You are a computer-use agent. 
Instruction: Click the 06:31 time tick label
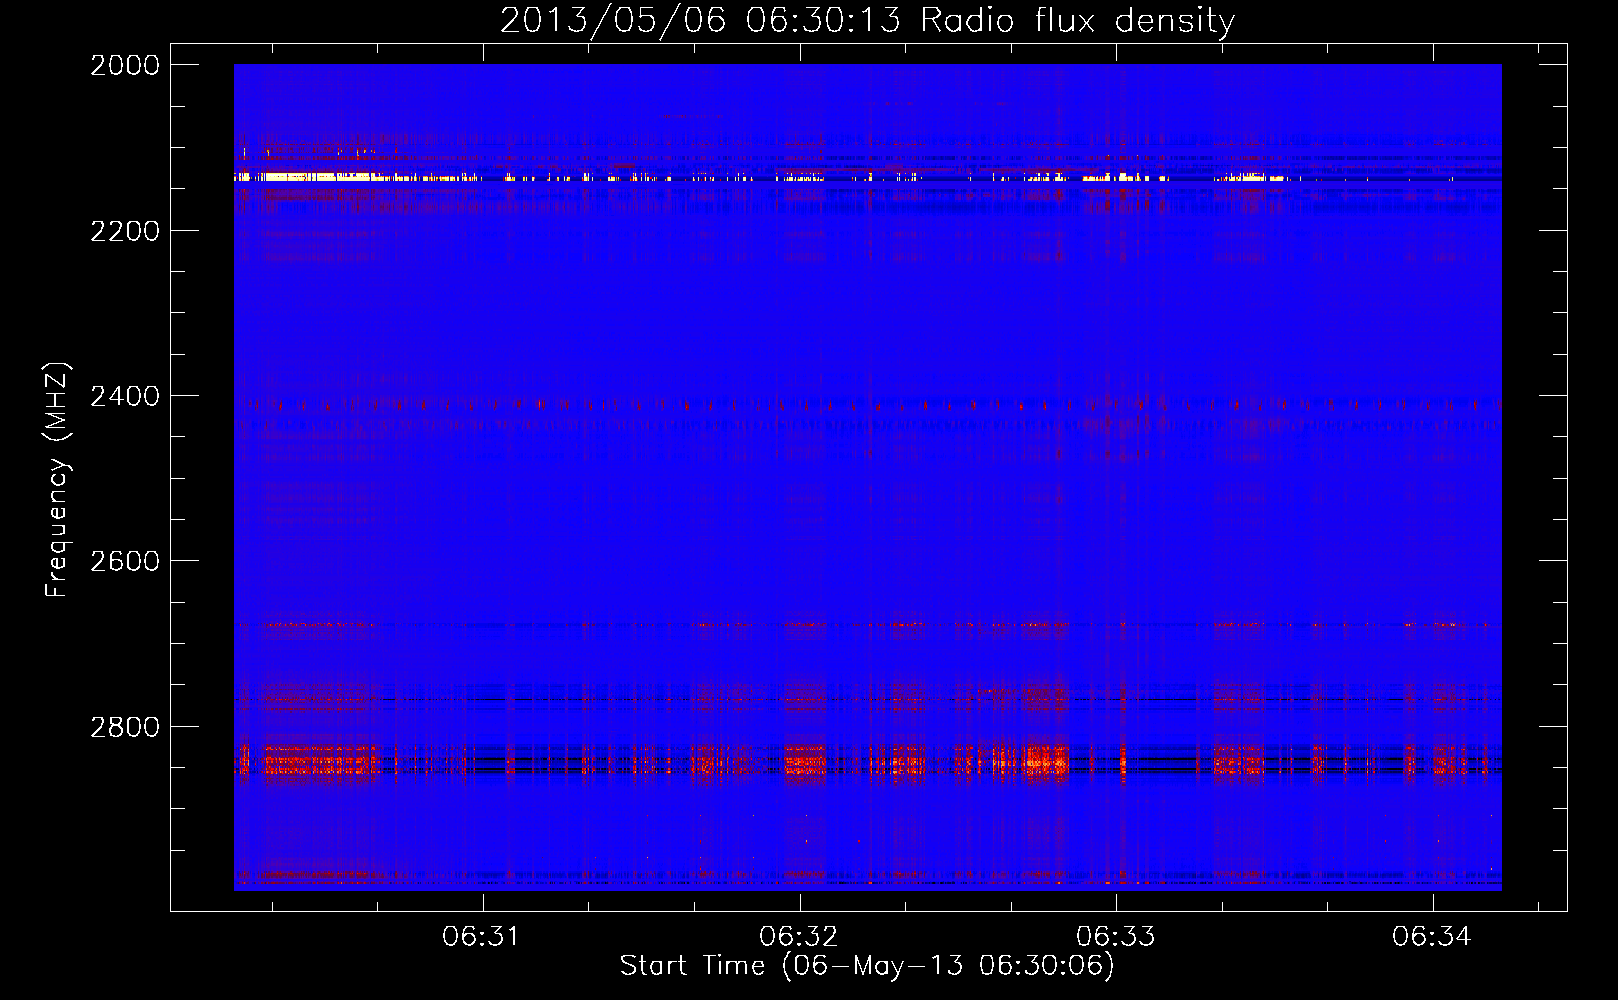coord(482,936)
